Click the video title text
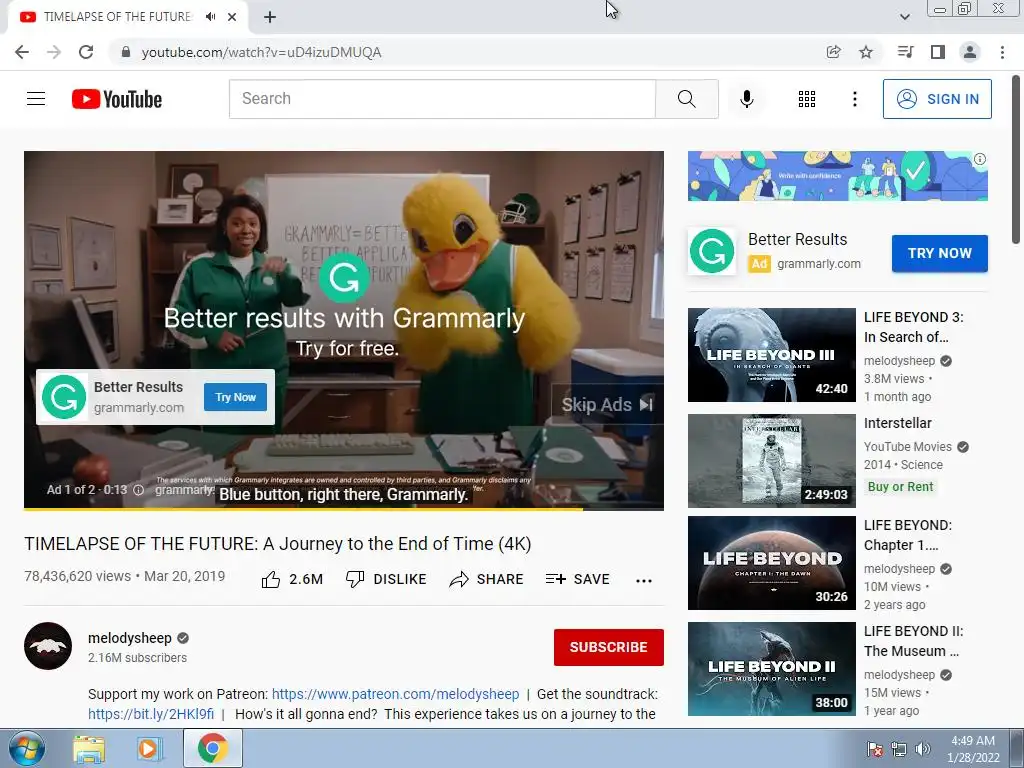The image size is (1024, 768). click(278, 544)
